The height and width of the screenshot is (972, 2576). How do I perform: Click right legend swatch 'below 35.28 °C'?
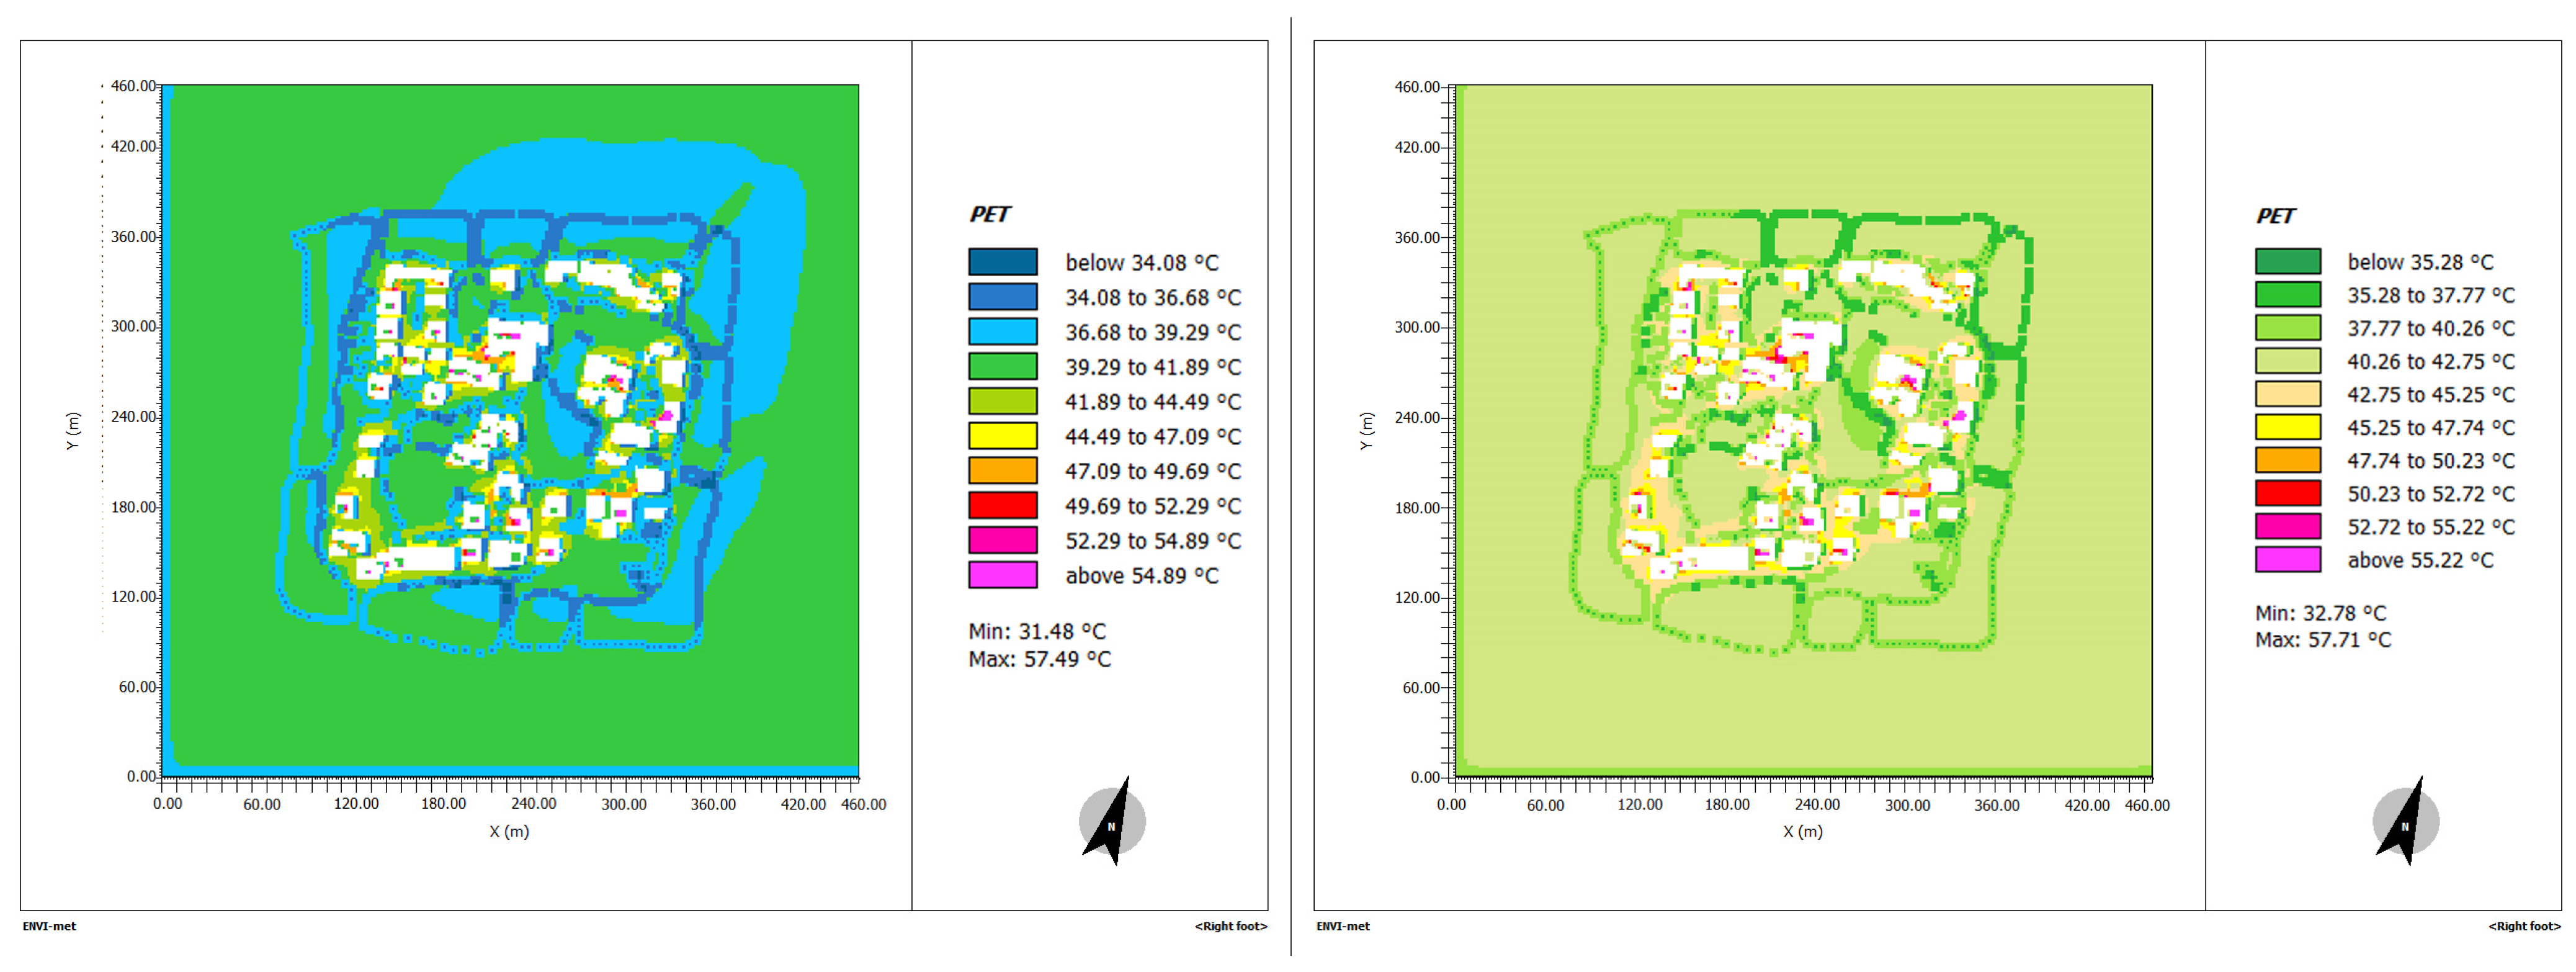pos(2287,262)
